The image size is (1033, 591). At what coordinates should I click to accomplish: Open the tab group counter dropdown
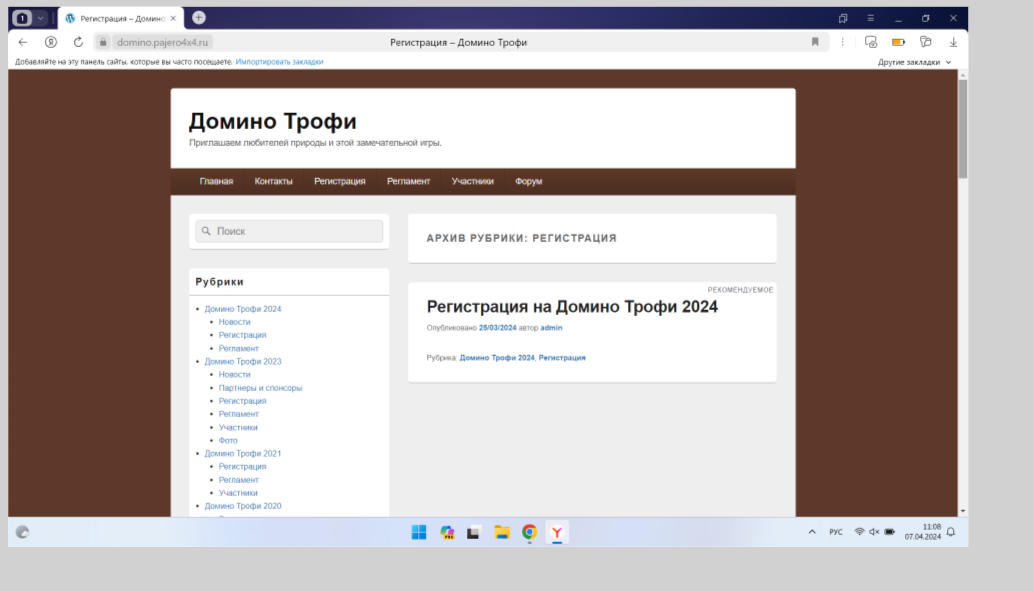point(30,18)
